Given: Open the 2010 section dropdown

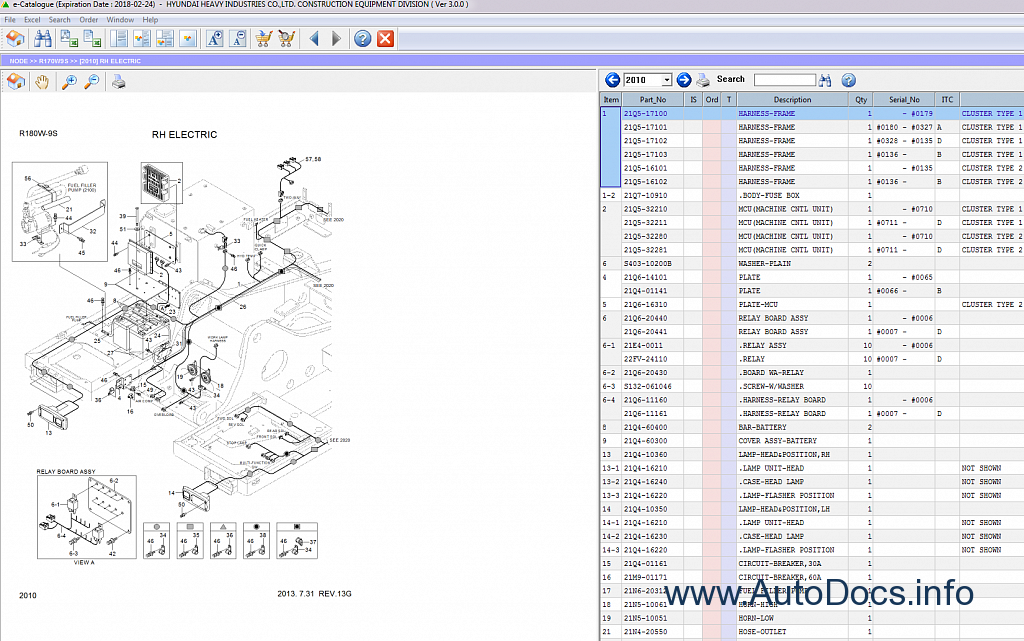Looking at the screenshot, I should pos(666,80).
